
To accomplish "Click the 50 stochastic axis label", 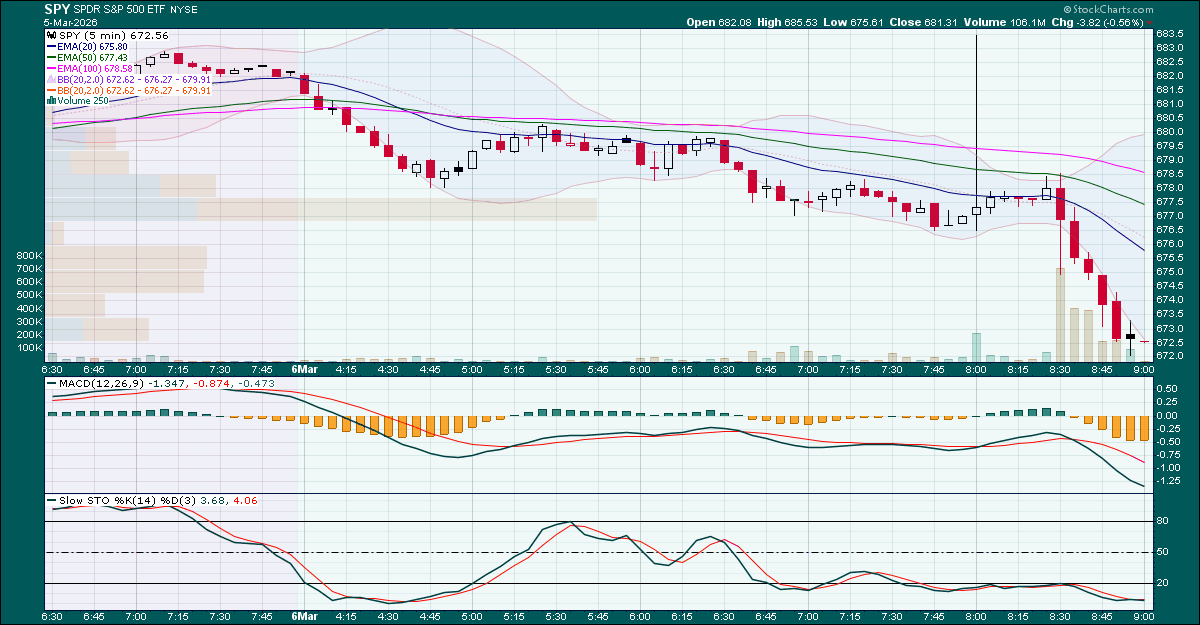I will 1164,552.
